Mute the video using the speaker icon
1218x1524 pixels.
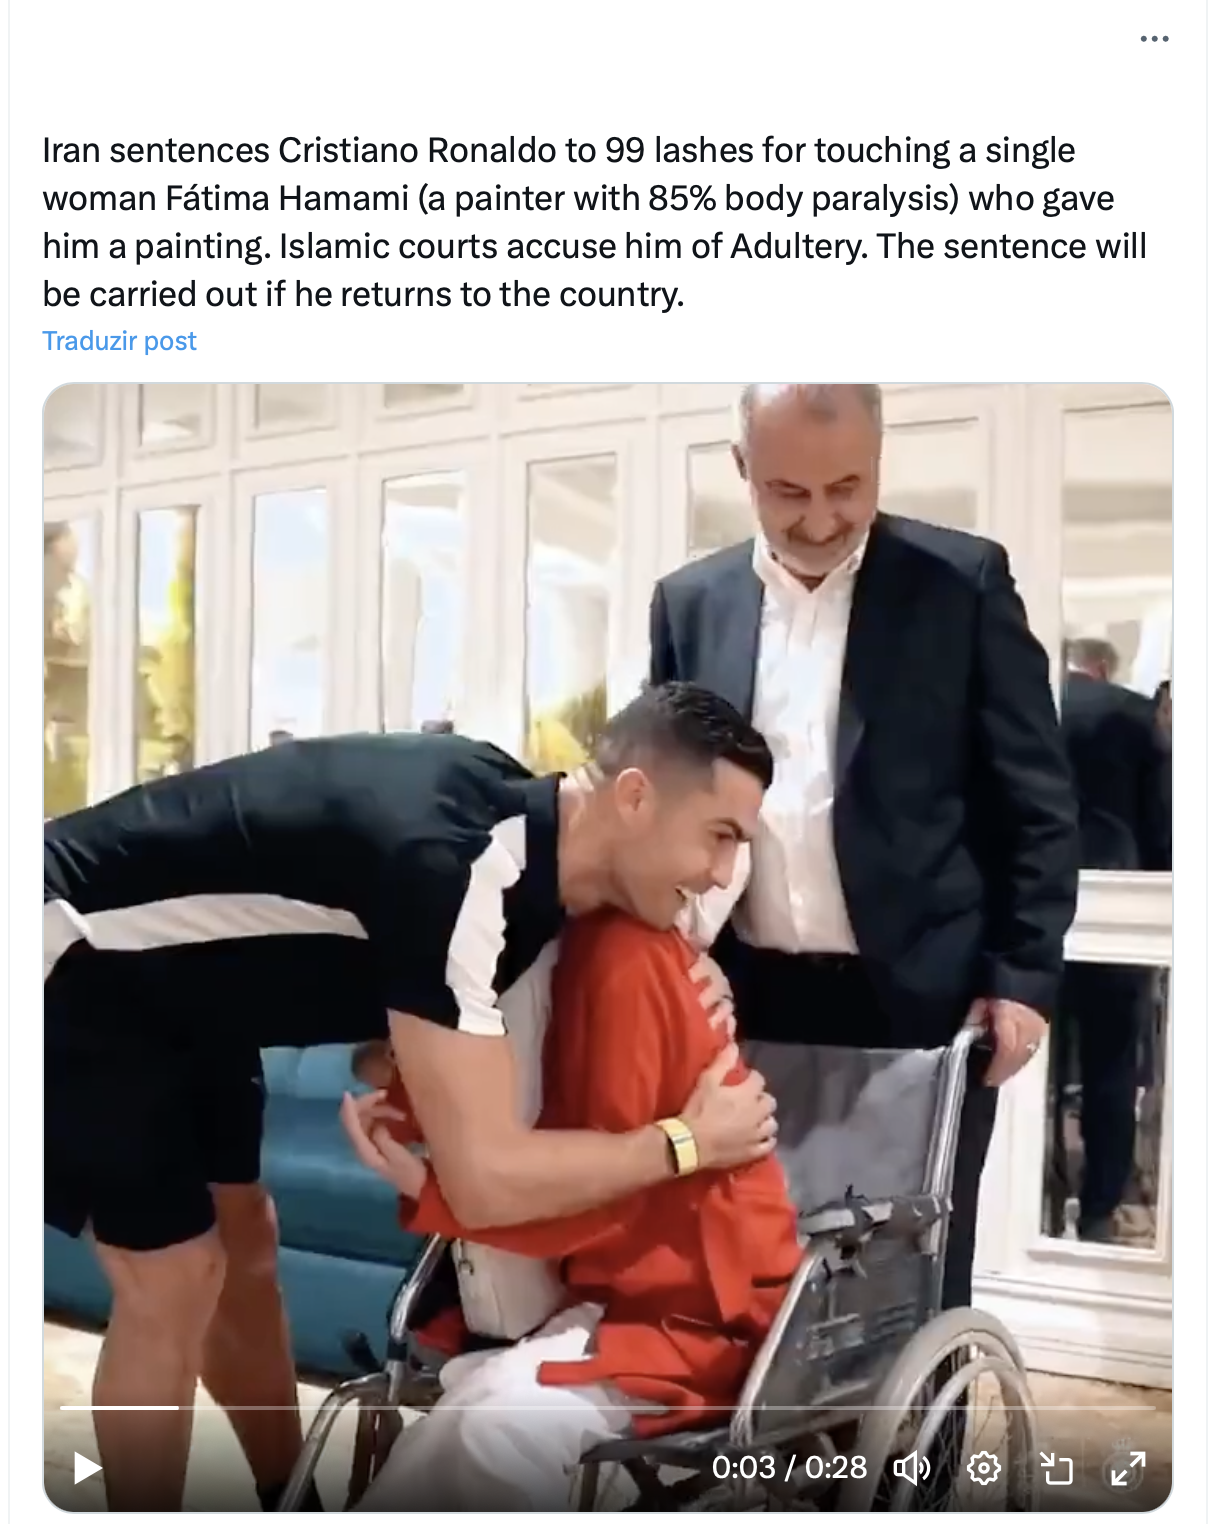911,1468
